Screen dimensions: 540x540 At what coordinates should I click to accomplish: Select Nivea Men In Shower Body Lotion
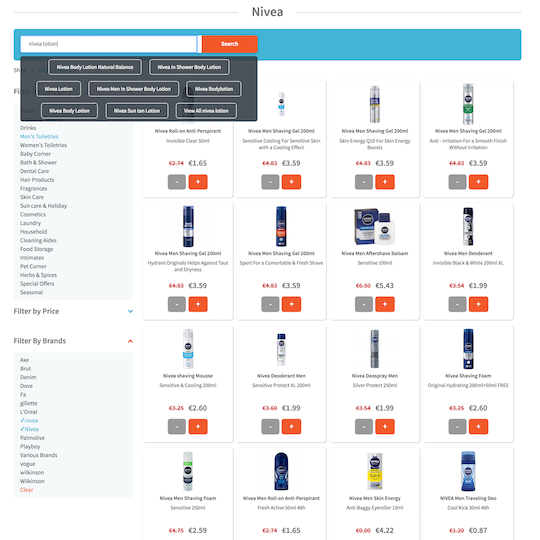coord(134,89)
